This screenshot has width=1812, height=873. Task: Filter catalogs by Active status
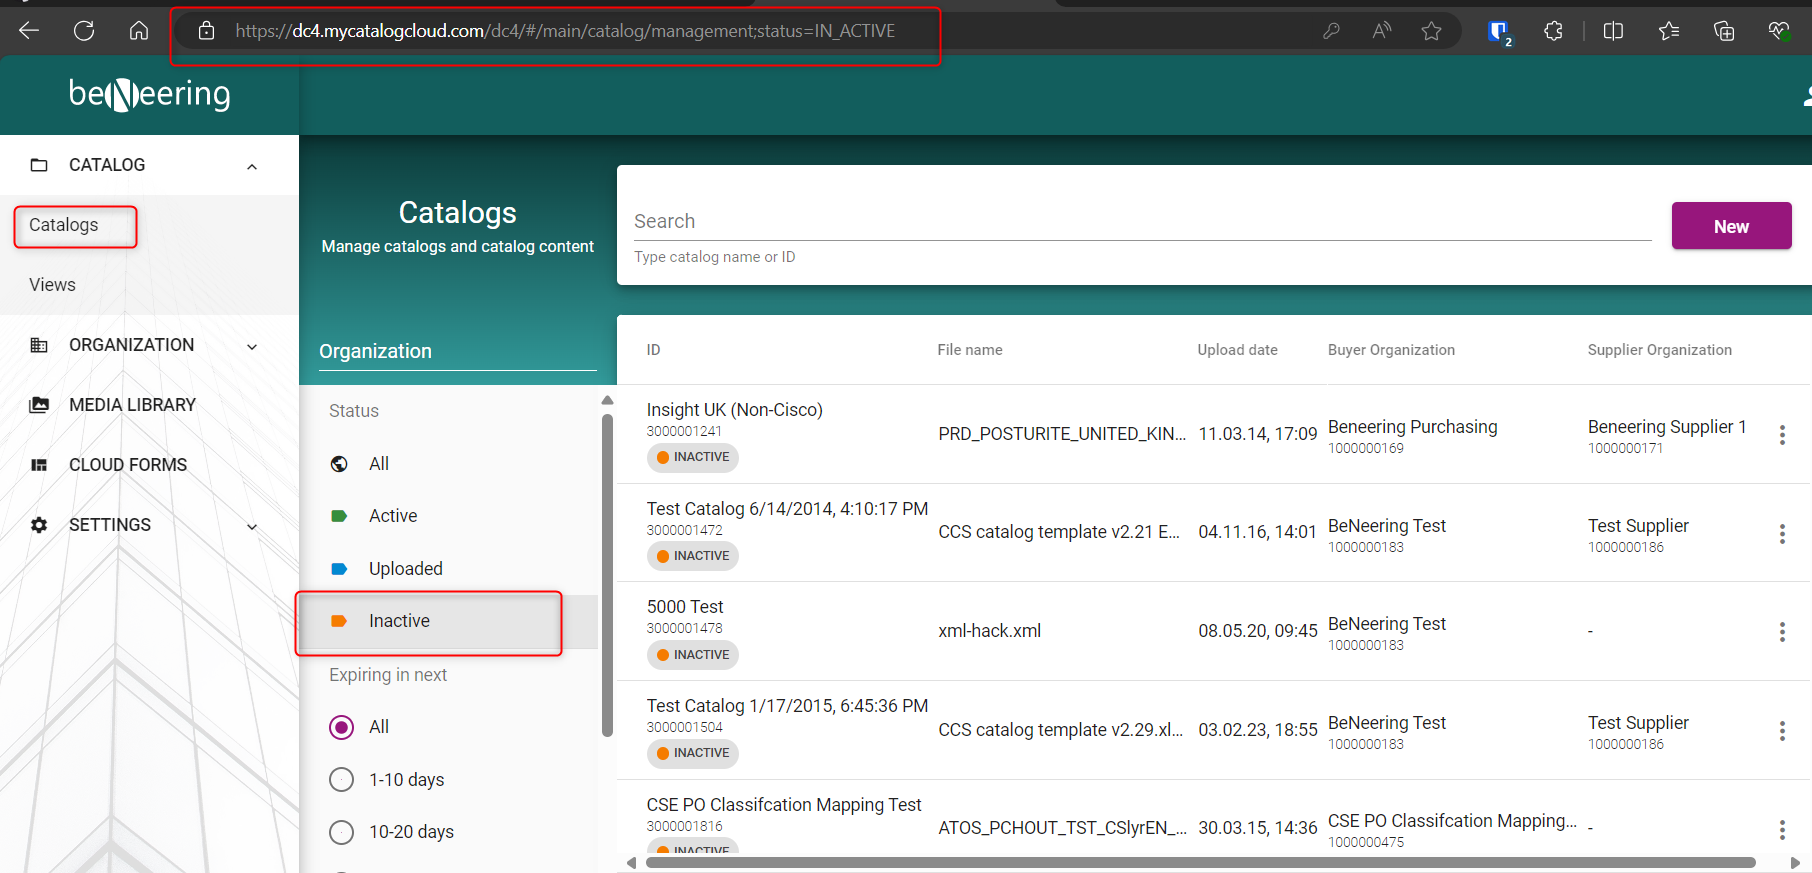pos(393,516)
